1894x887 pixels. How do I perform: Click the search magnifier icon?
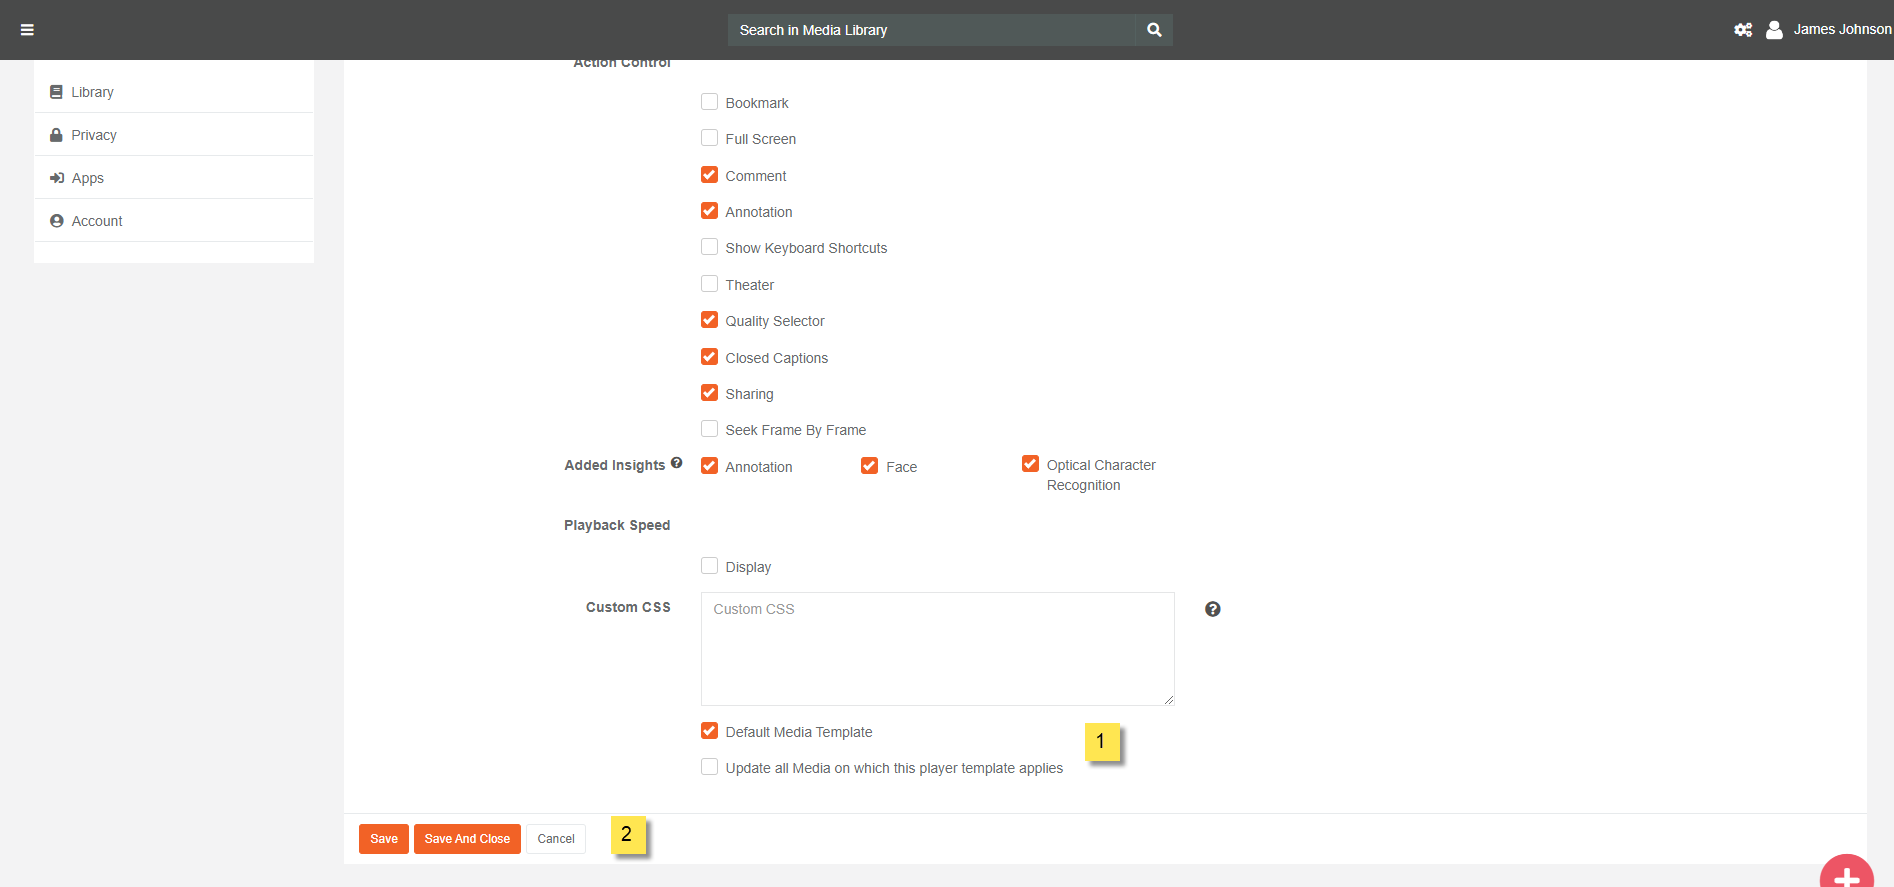click(1154, 30)
